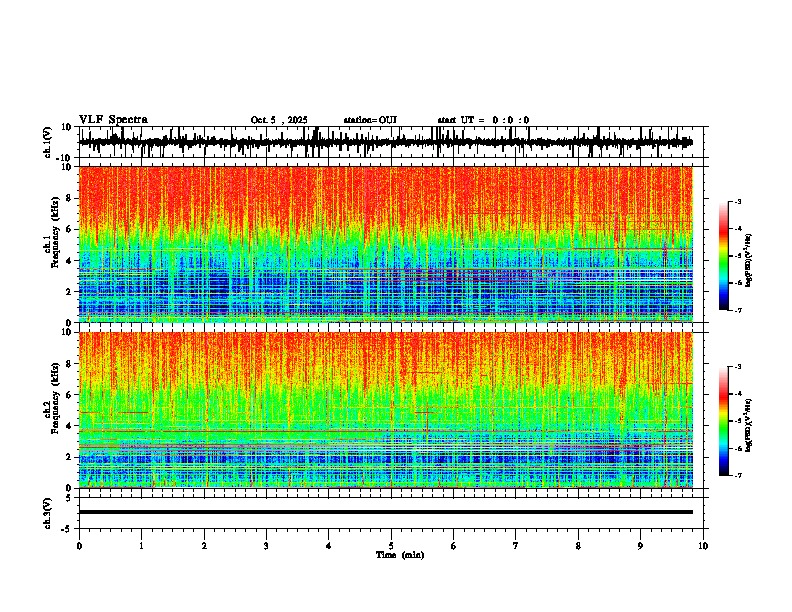This screenshot has width=792, height=612.
Task: Click inside the ch.2 spectrogram panel
Action: point(385,410)
